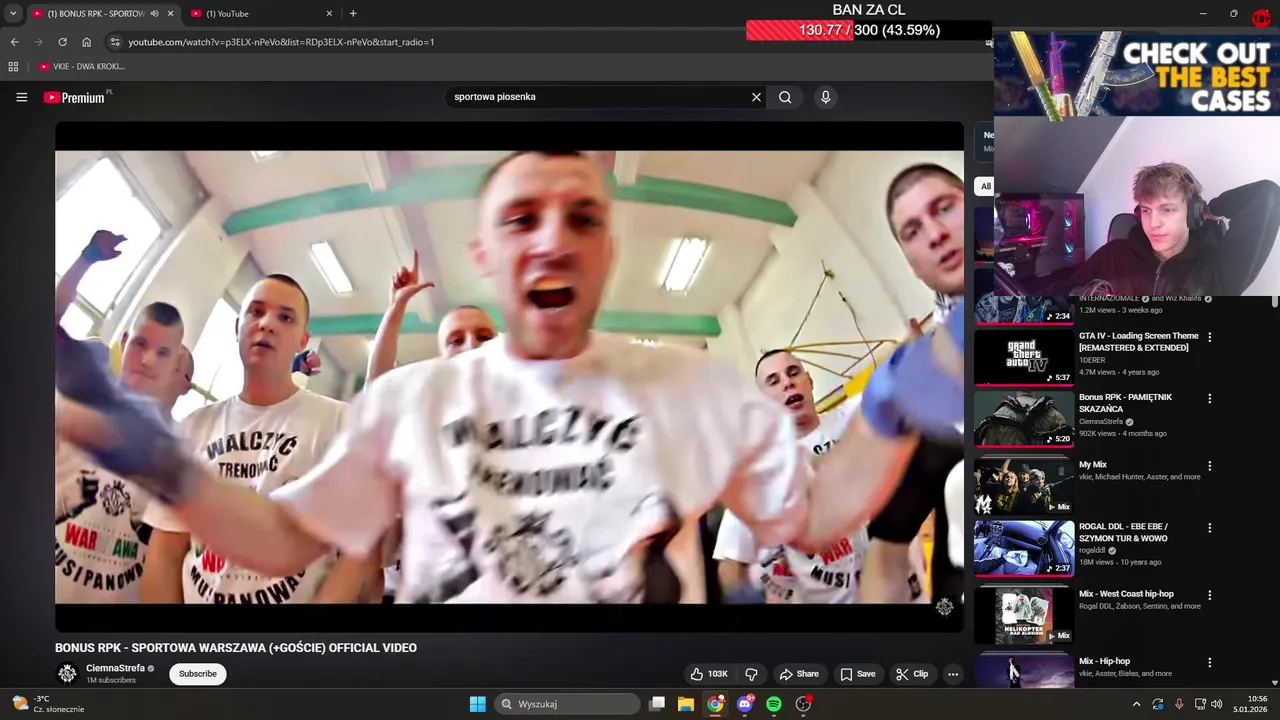Open the taskbar volume speaker control
The height and width of the screenshot is (720, 1280).
[x=1217, y=704]
